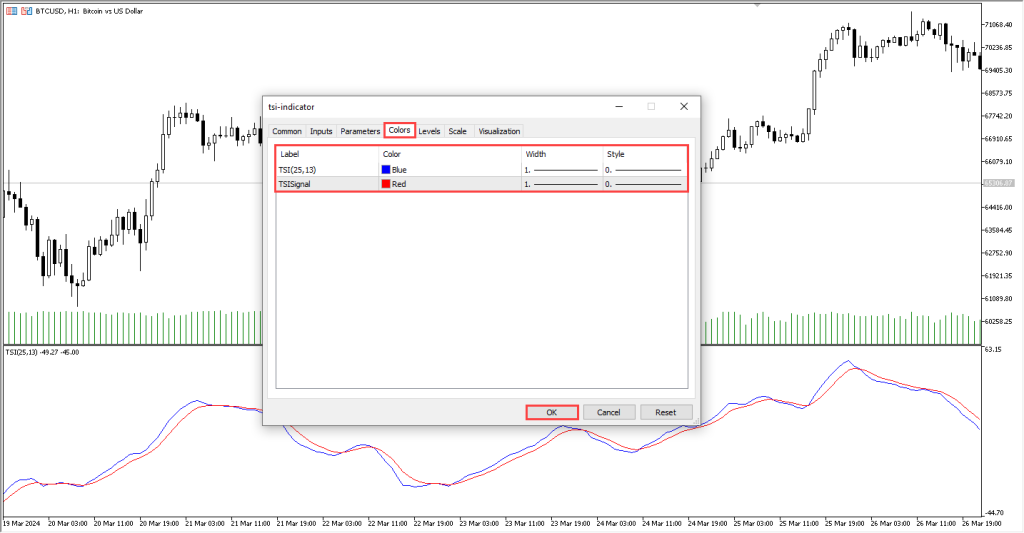The width and height of the screenshot is (1024, 533).
Task: Click the chart type icon next to BTCUSD
Action: click(x=26, y=11)
